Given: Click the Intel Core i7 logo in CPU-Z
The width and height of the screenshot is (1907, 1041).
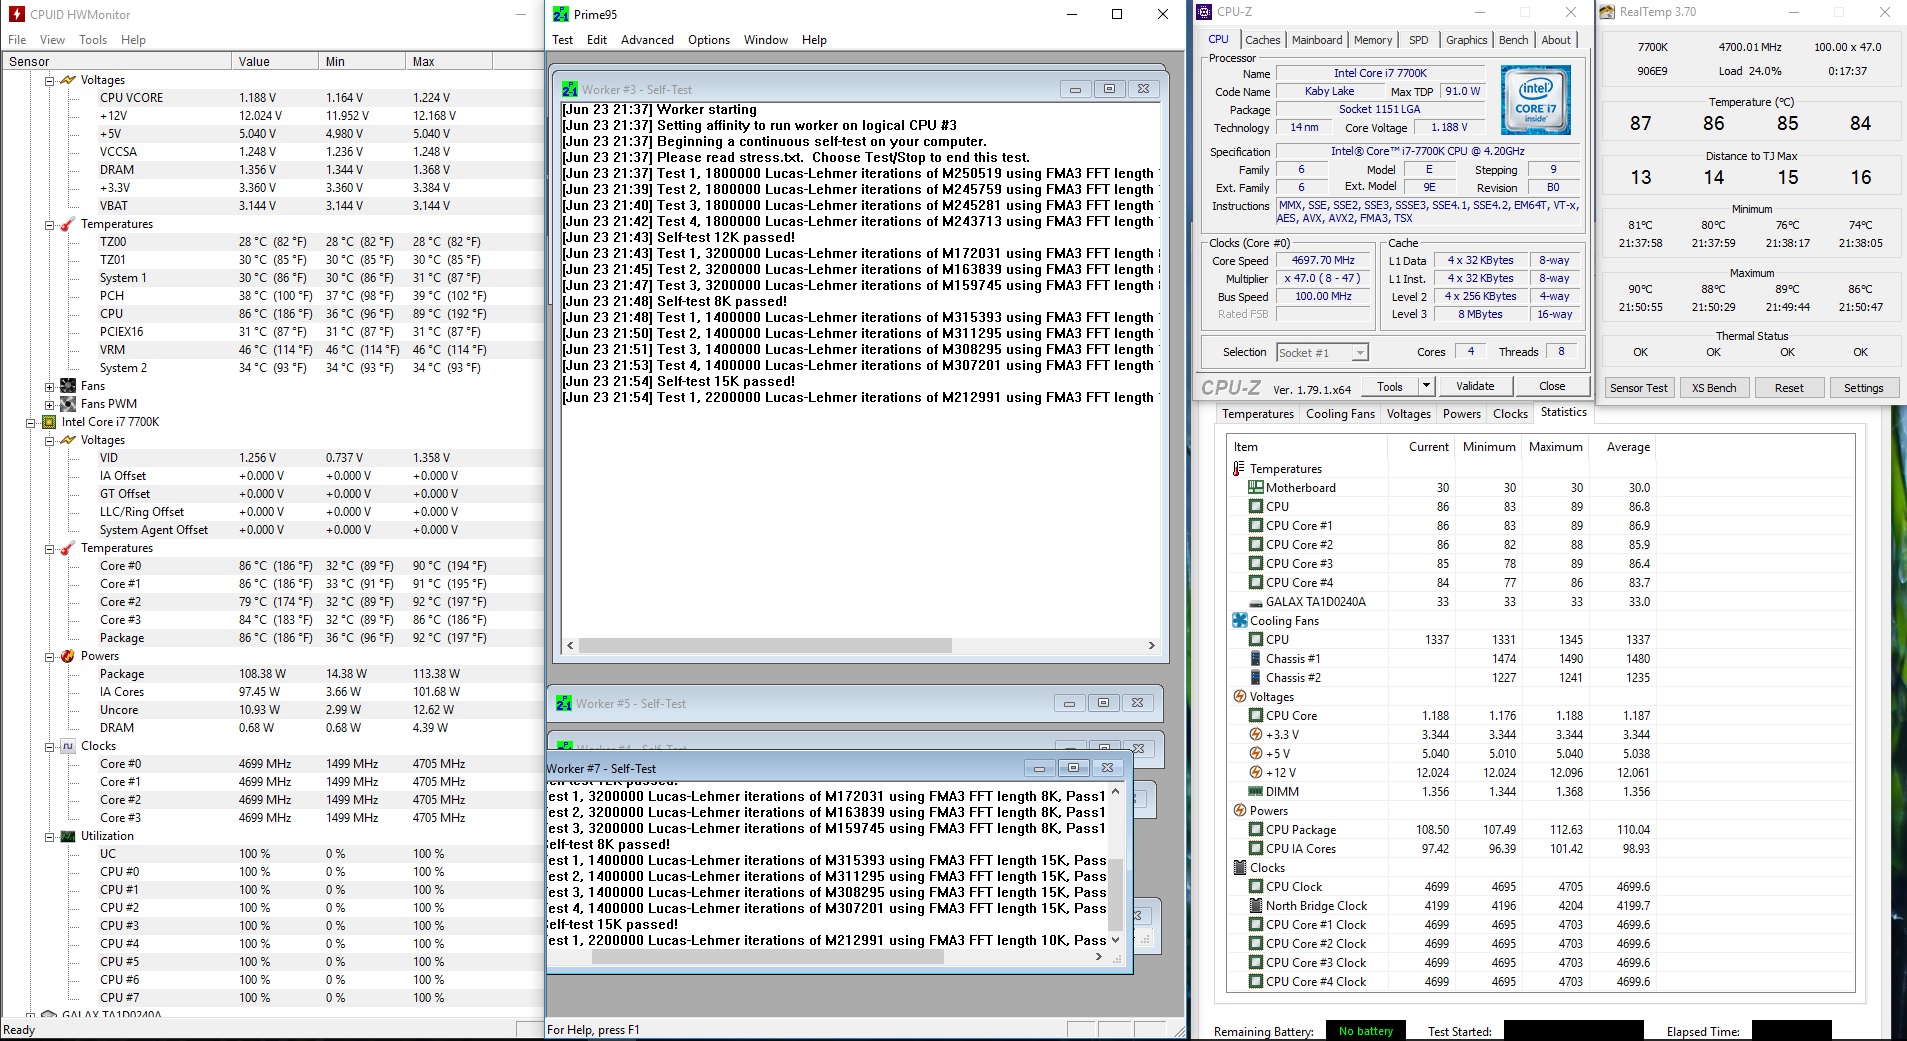Looking at the screenshot, I should pos(1535,100).
